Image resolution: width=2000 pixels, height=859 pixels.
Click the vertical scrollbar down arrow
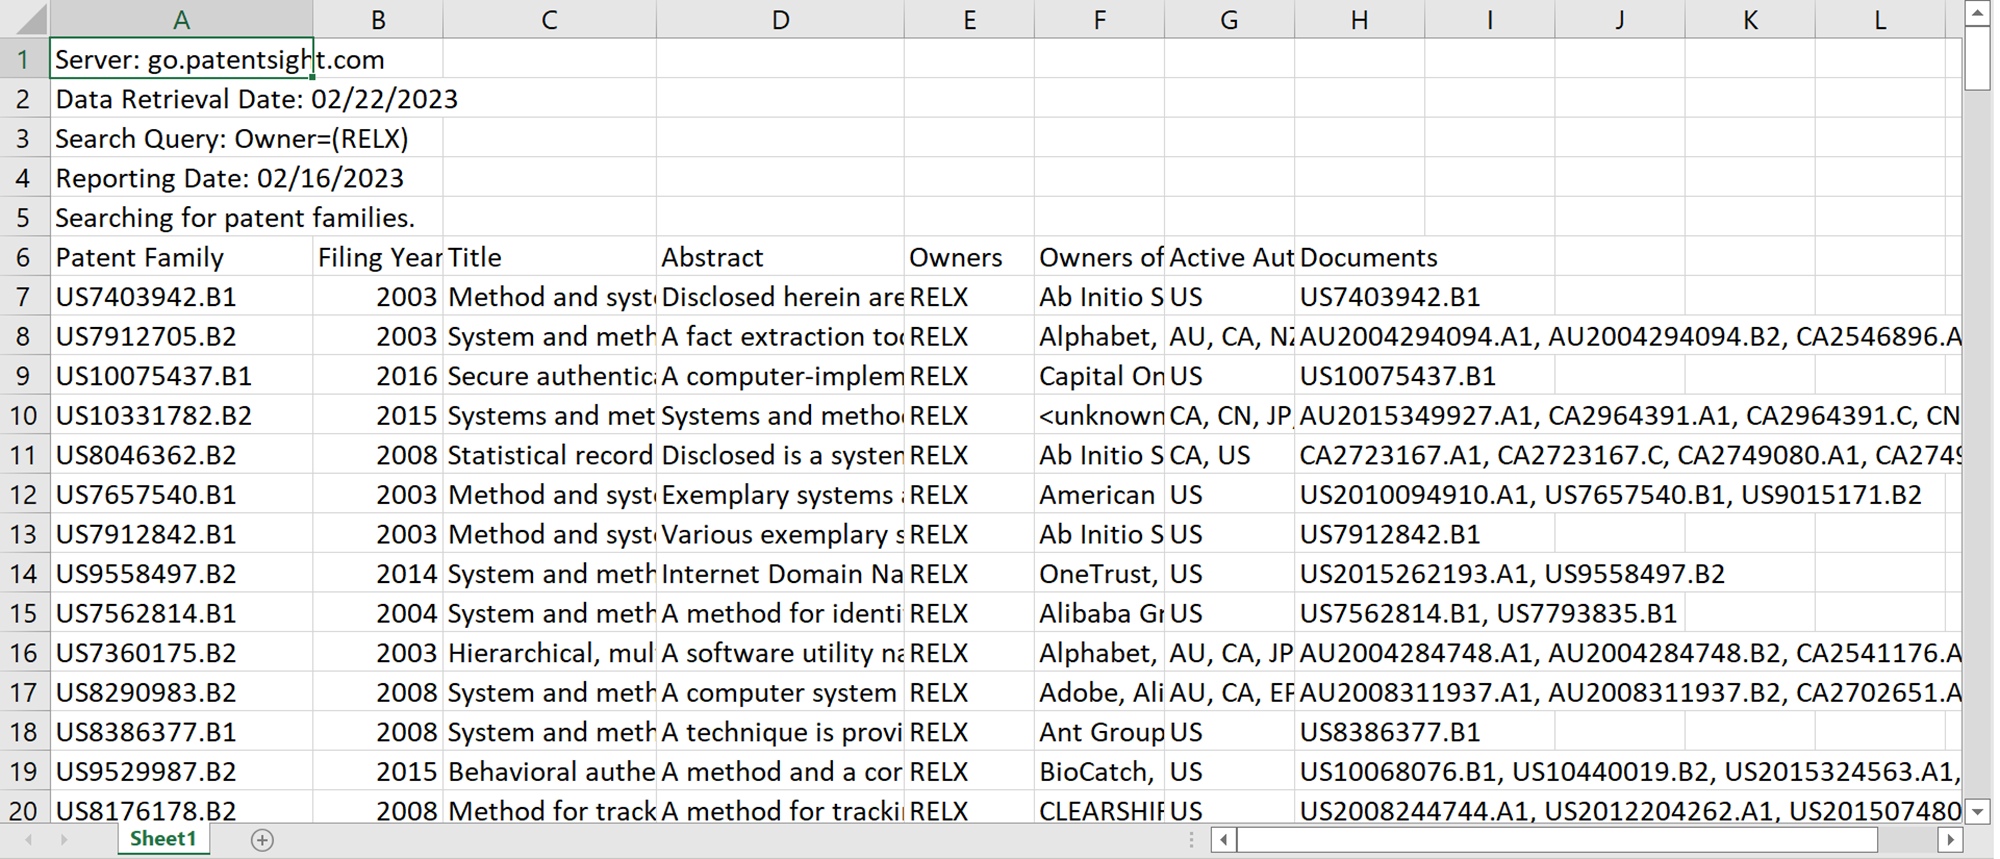(x=1977, y=811)
